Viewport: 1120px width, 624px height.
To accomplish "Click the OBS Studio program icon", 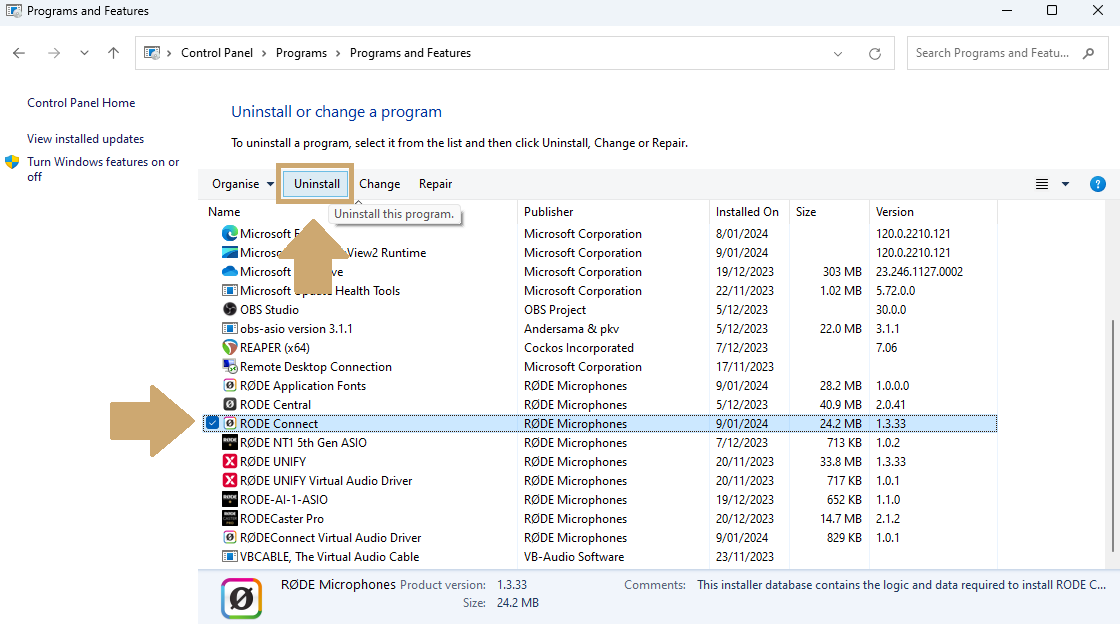I will [x=229, y=309].
